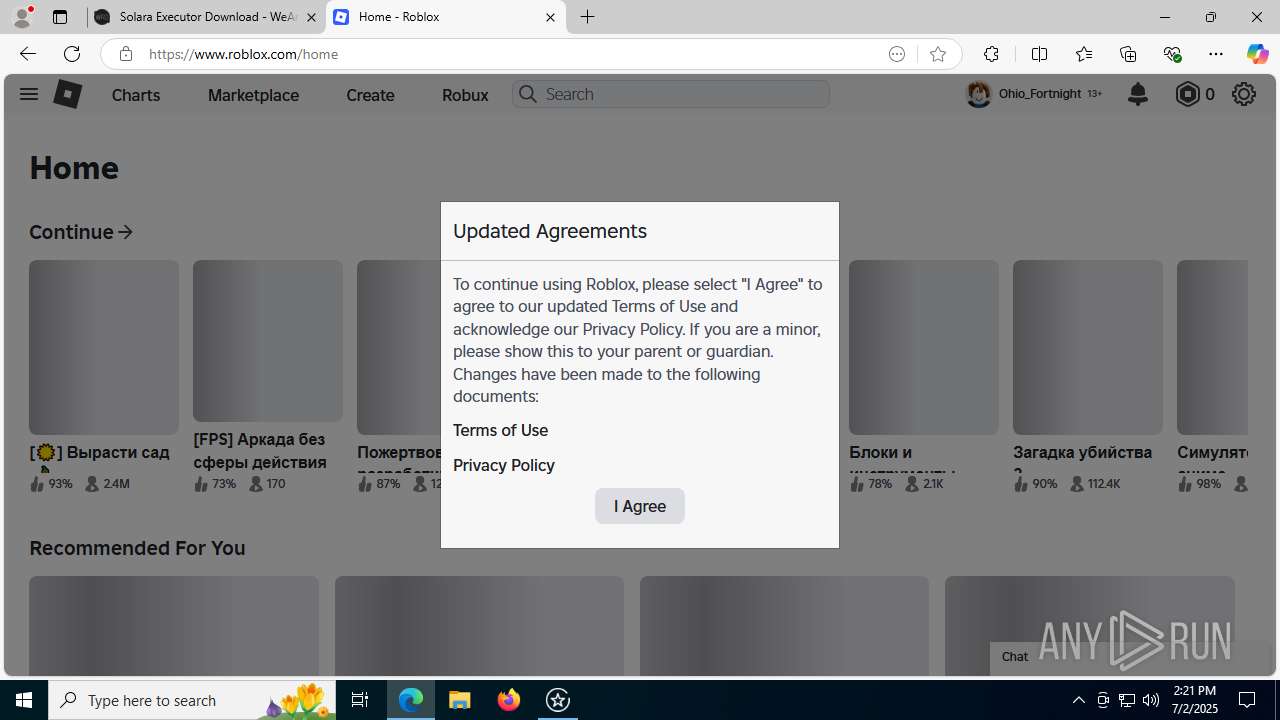
Task: Click the browser address bar URL
Action: [x=243, y=54]
